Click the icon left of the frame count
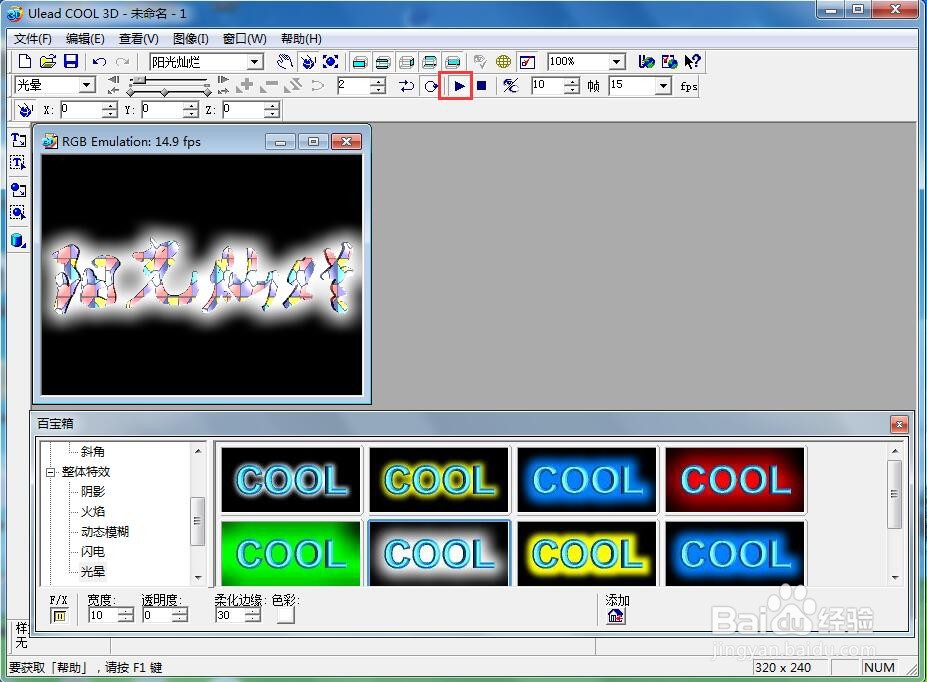The width and height of the screenshot is (927, 682). click(x=510, y=86)
